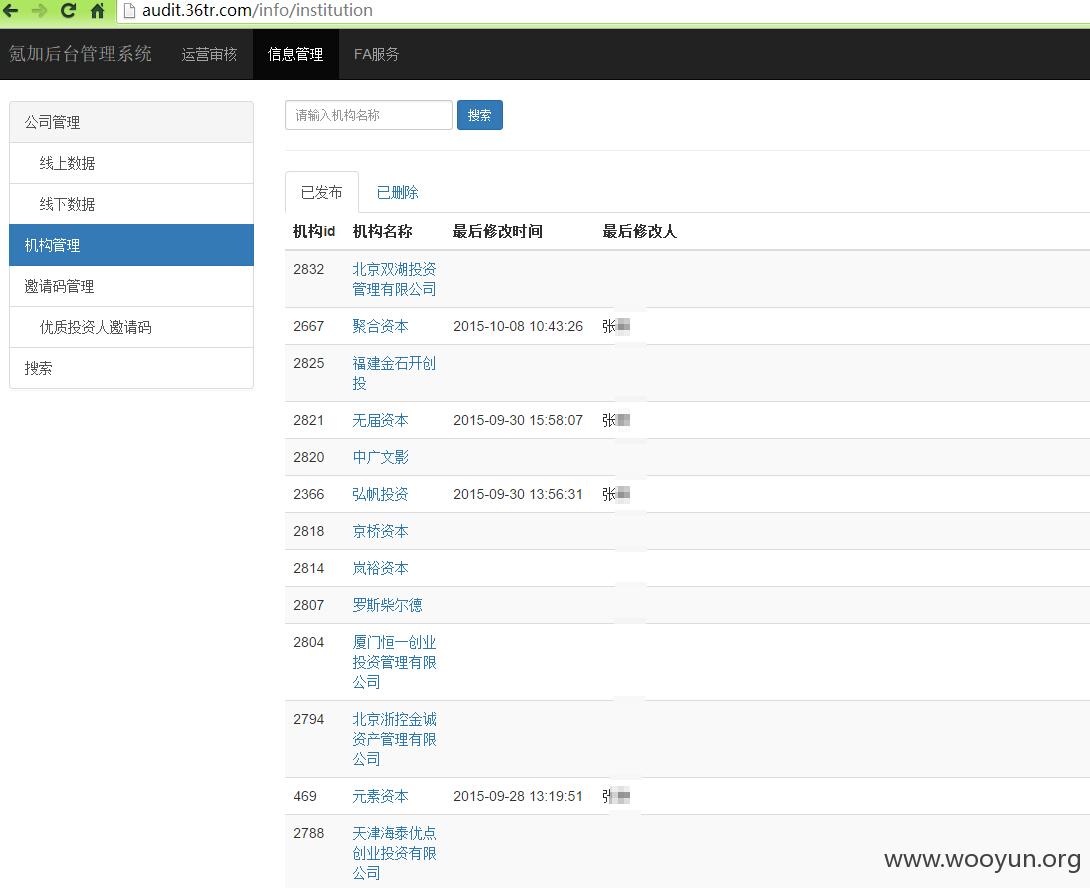Open the 聚合资本 institution link
This screenshot has width=1090, height=888.
click(380, 326)
